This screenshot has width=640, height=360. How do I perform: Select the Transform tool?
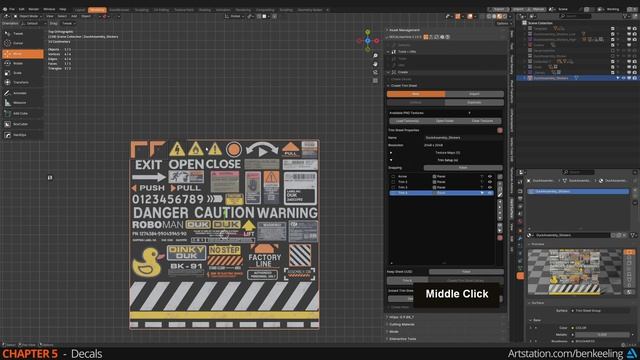(x=22, y=82)
